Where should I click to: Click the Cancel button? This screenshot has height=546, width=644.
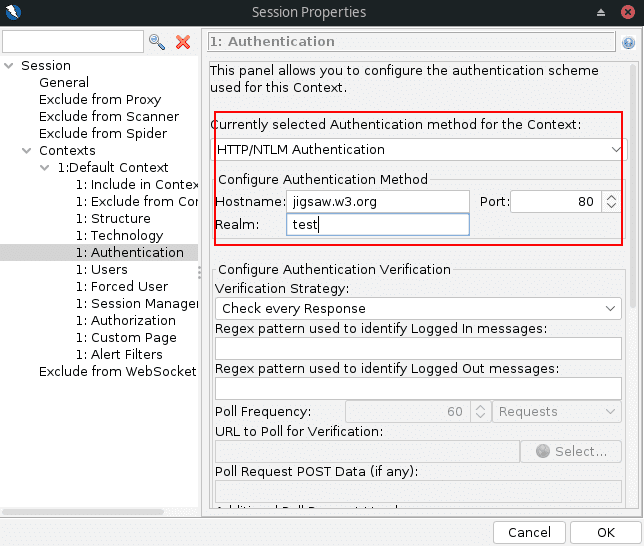pos(529,532)
